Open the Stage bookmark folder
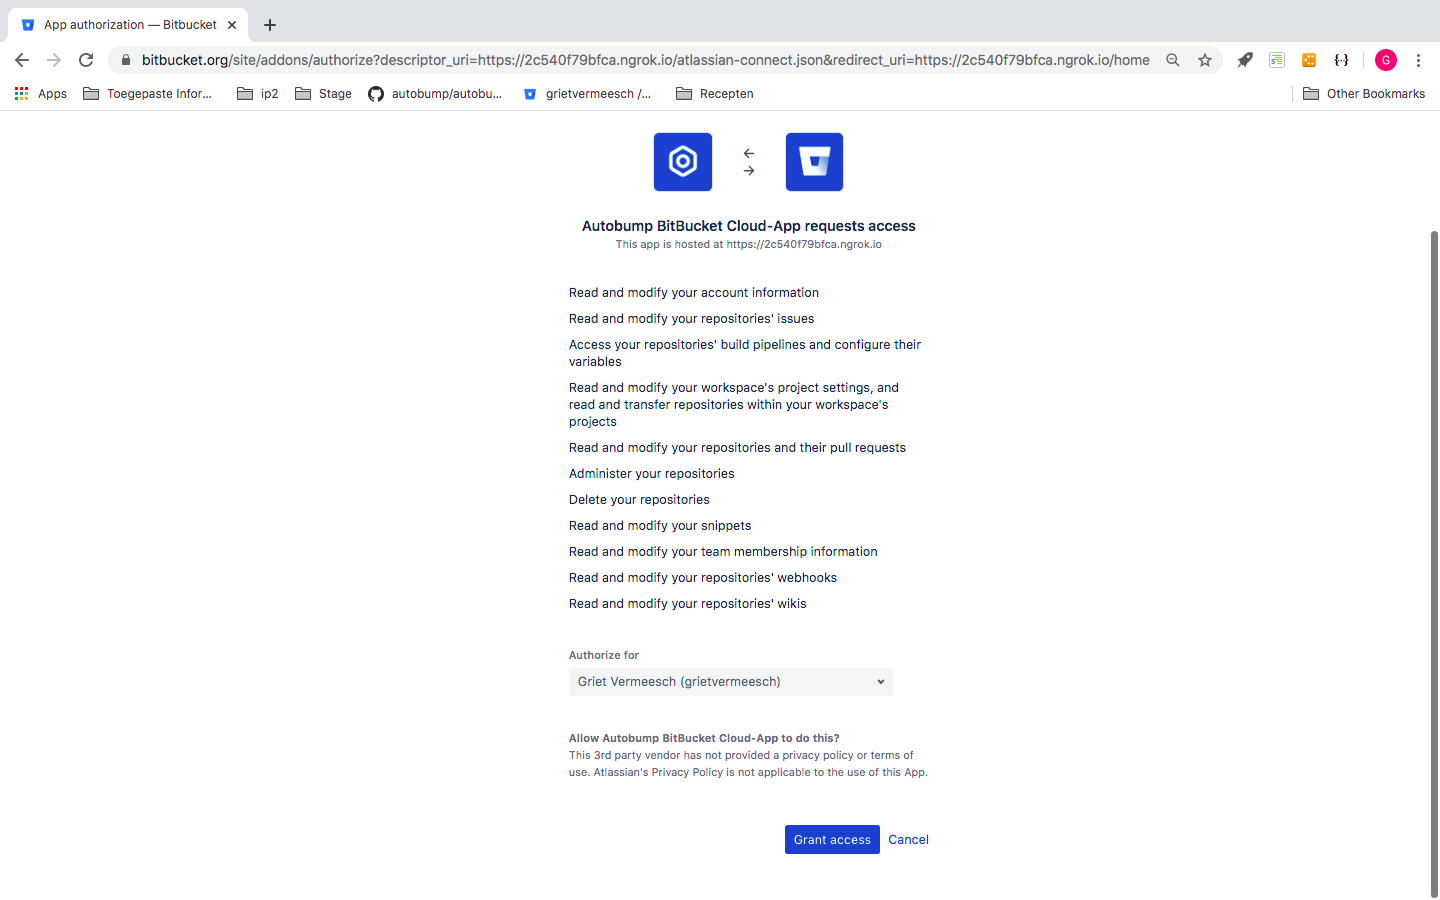Screen dimensions: 1440x900 pos(323,94)
